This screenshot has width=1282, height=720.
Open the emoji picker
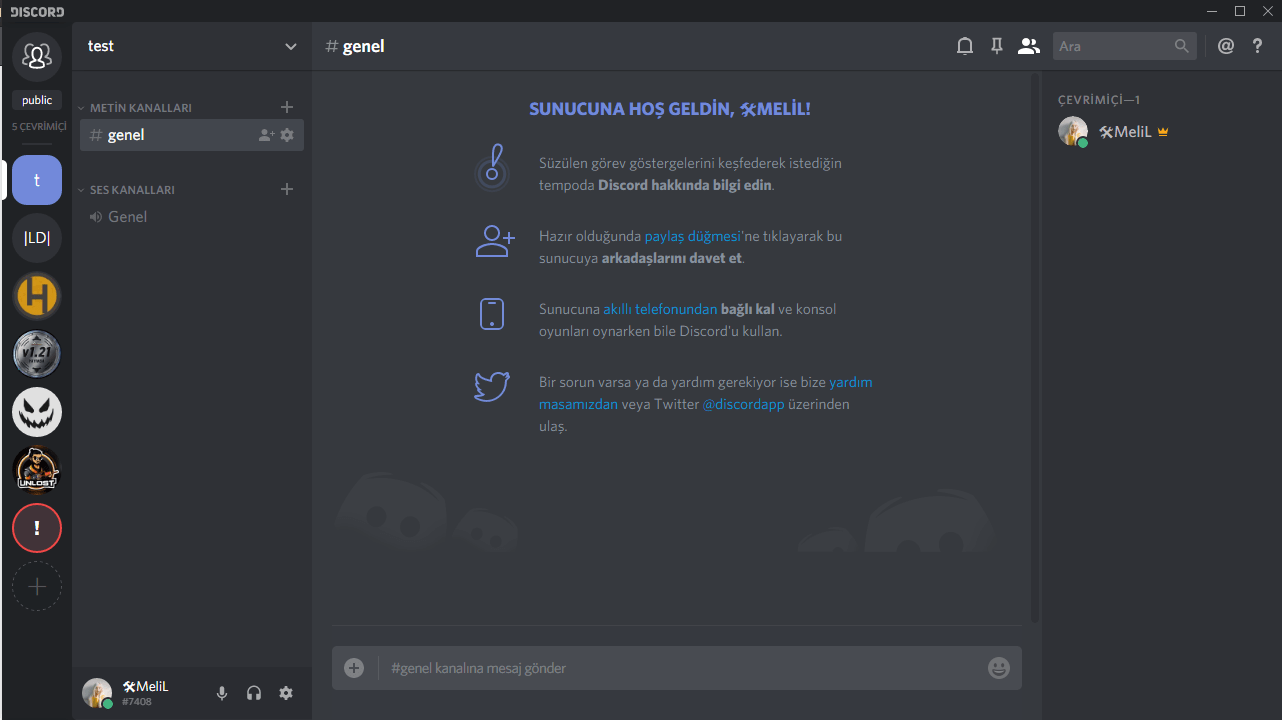[999, 668]
